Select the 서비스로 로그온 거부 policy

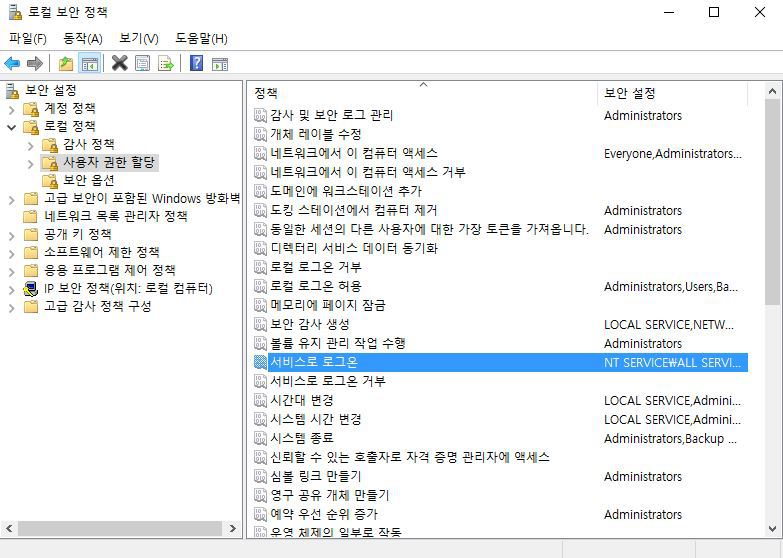[x=328, y=381]
